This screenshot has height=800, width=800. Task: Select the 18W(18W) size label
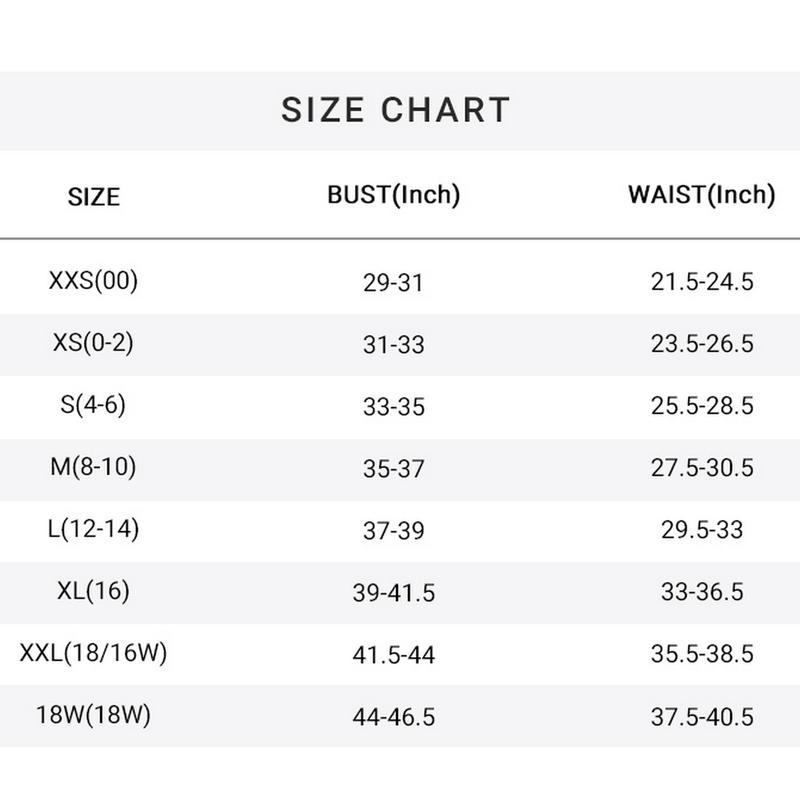tap(93, 716)
